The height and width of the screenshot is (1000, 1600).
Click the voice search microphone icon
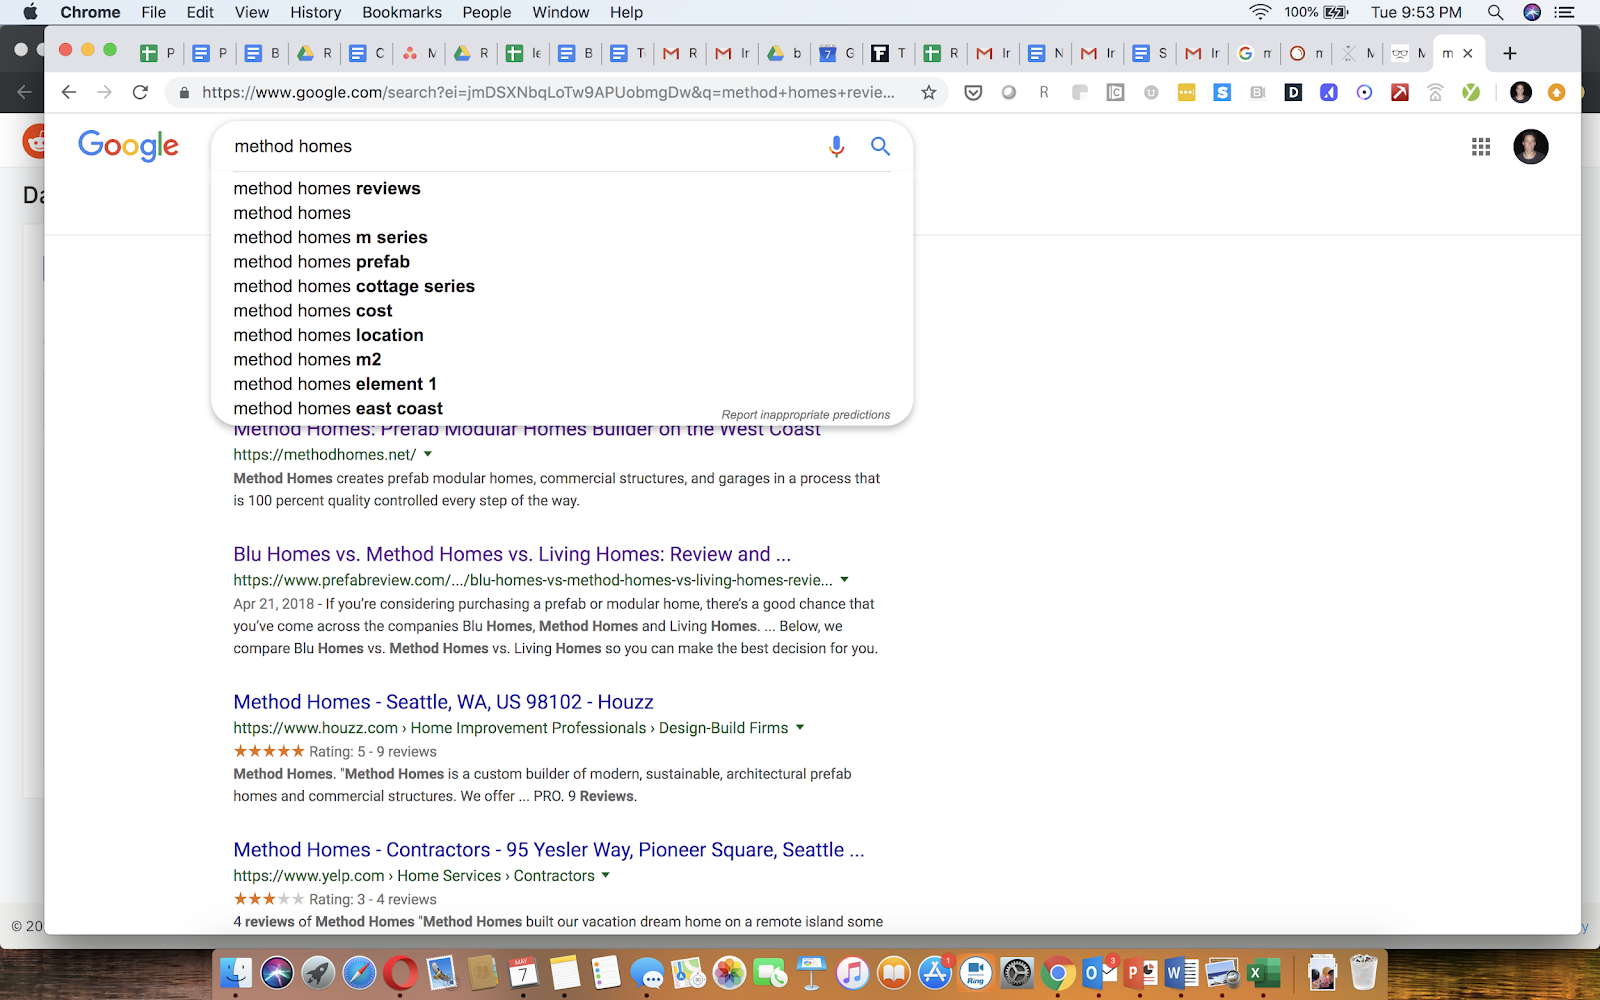coord(836,146)
